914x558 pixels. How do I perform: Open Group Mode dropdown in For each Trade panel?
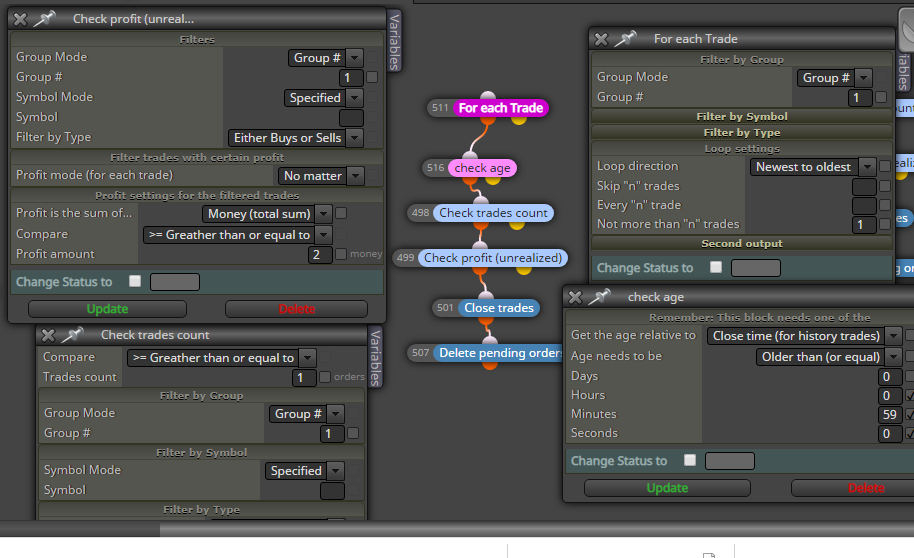(835, 78)
